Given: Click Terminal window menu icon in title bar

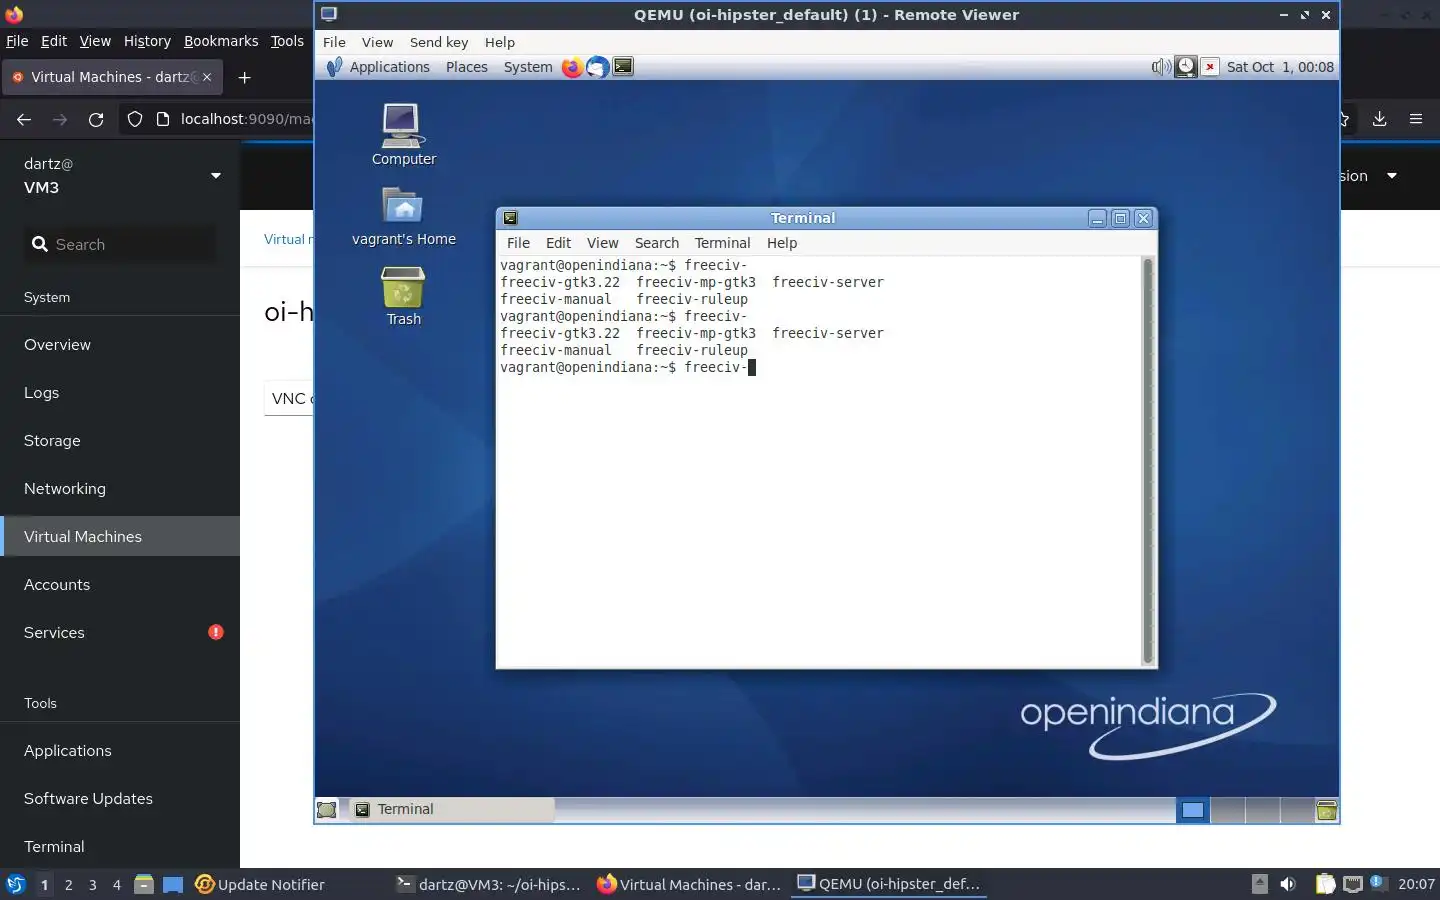Looking at the screenshot, I should [510, 218].
